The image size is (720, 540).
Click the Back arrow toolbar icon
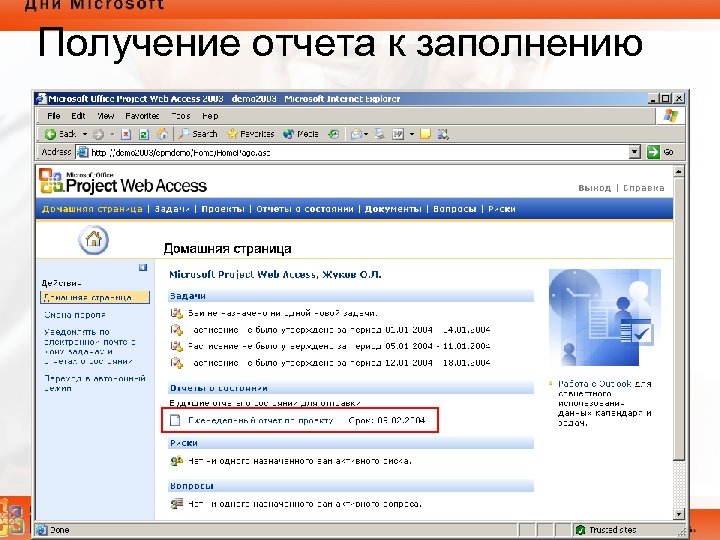point(51,134)
